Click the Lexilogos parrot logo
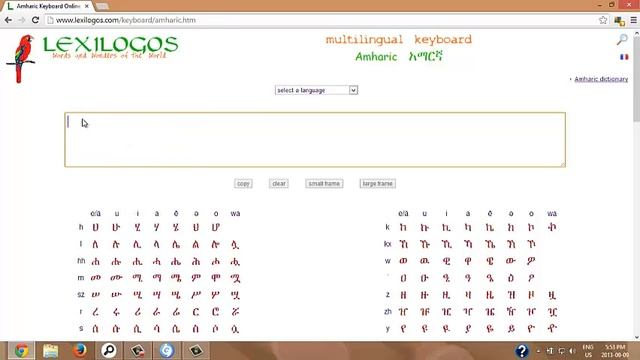 (x=20, y=58)
